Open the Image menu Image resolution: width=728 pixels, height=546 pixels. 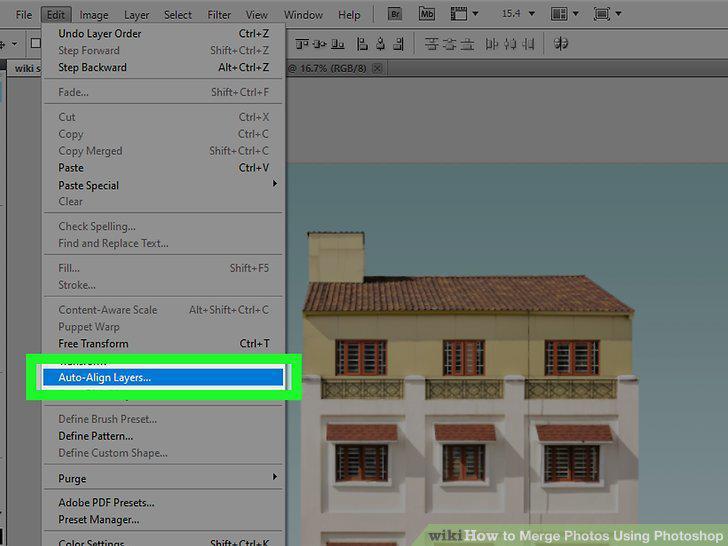(x=94, y=15)
